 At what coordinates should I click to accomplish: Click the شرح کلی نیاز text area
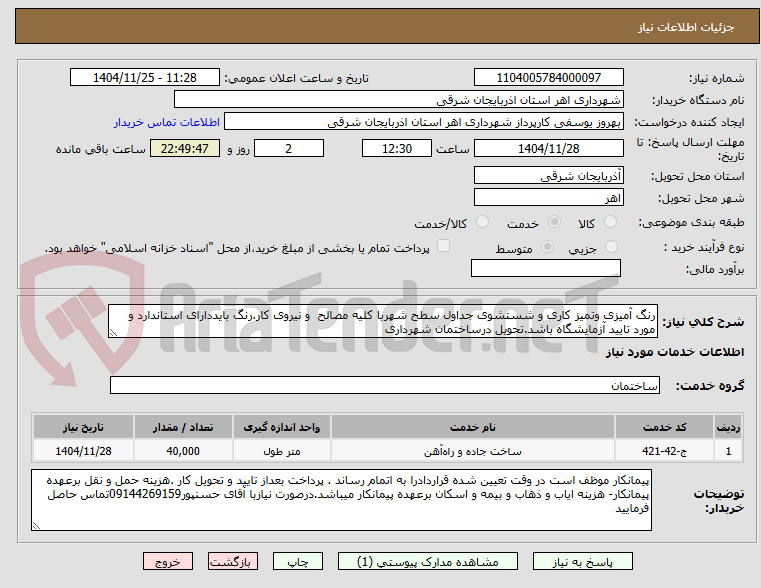click(x=382, y=321)
